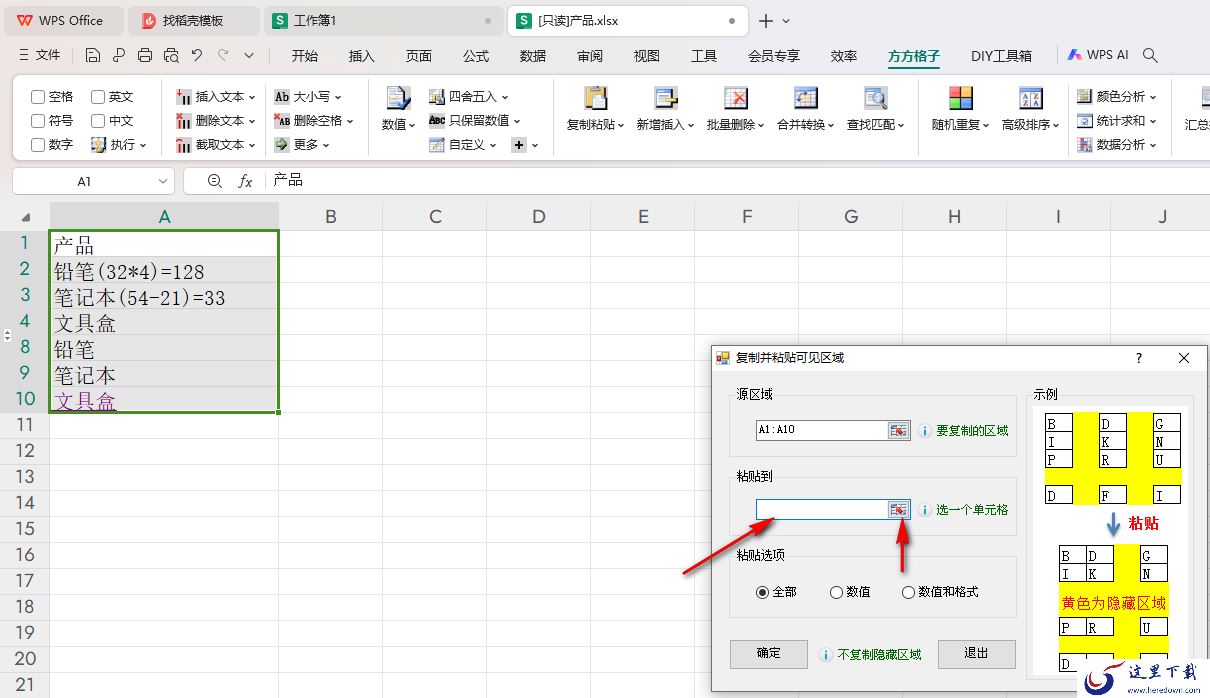1210x698 pixels.
Task: Click the 确定 button in dialog
Action: click(x=769, y=654)
